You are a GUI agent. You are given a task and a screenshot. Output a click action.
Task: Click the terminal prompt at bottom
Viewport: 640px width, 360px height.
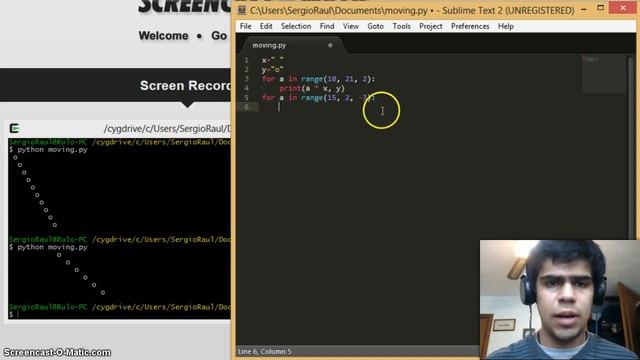coord(13,314)
